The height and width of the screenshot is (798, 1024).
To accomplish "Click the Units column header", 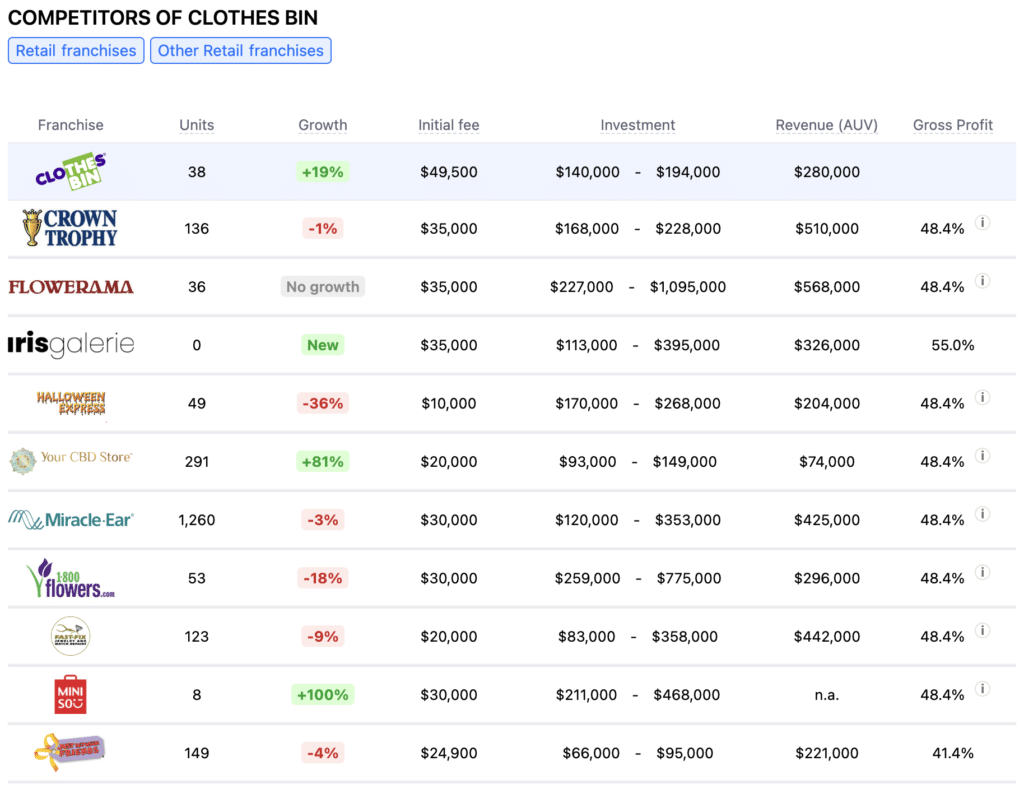I will (197, 125).
